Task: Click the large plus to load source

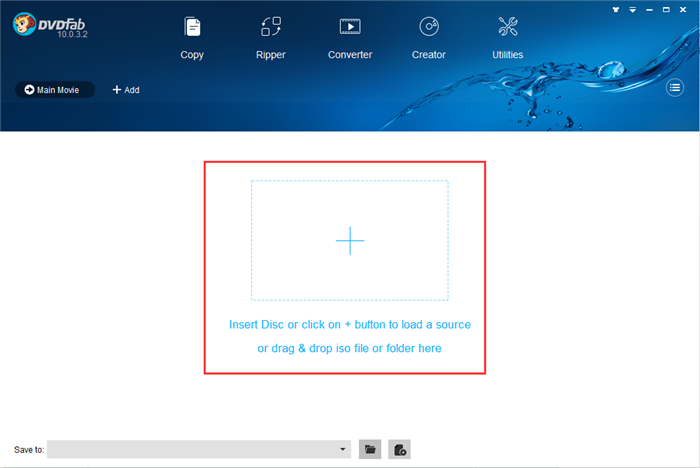Action: [x=350, y=240]
